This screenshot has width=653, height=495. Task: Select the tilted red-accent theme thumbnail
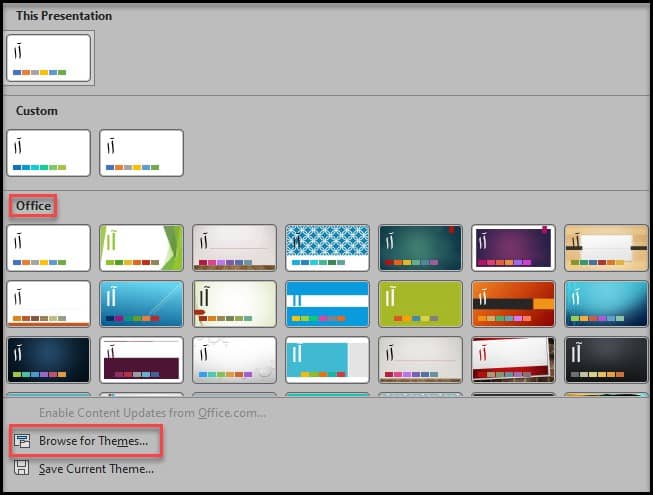(x=513, y=360)
